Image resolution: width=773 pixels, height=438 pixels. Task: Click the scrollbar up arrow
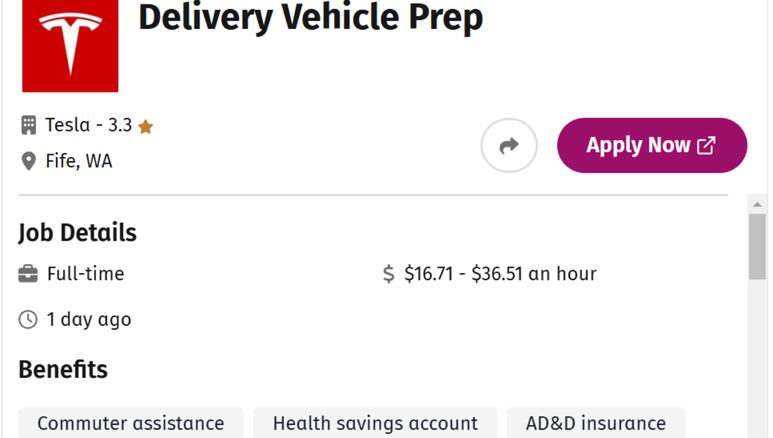757,204
